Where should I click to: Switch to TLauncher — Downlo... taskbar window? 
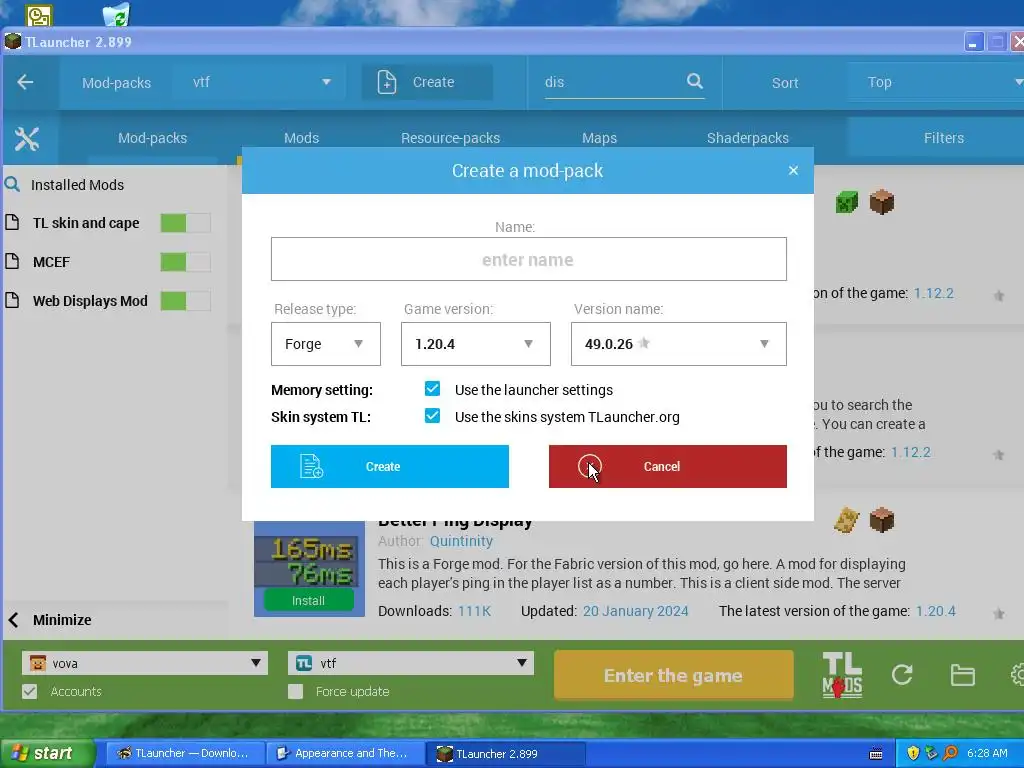(184, 753)
